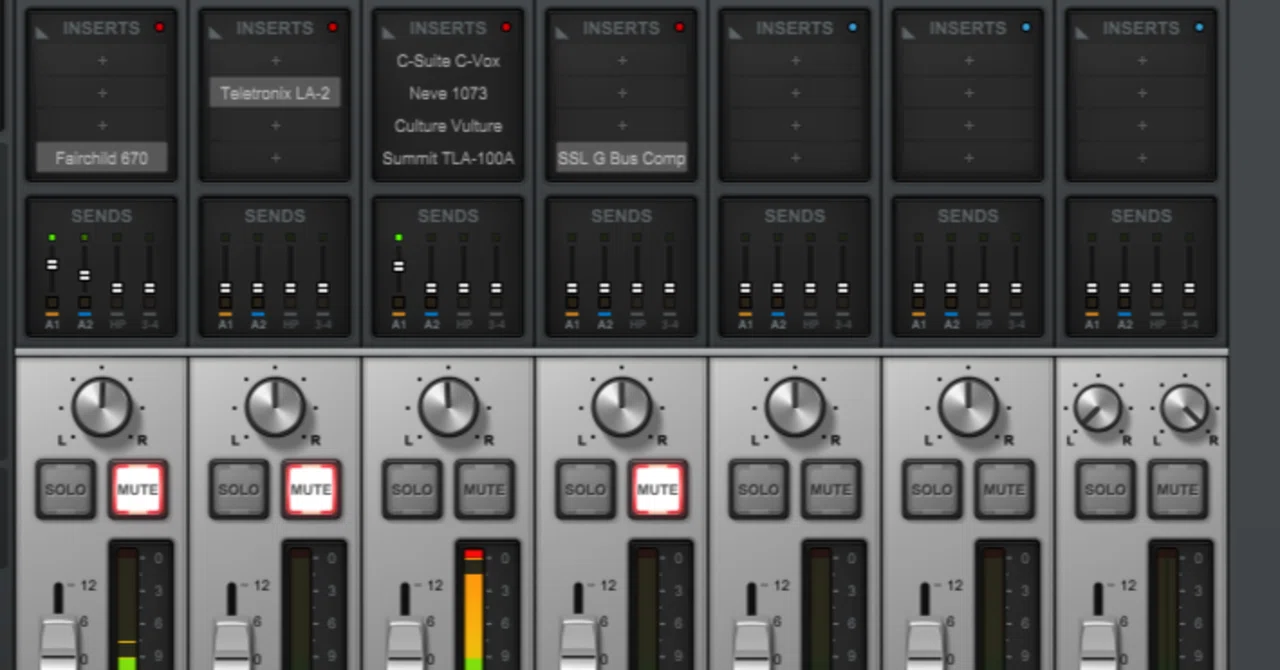Click the pan knob on the Fairchild channel
This screenshot has width=1280, height=670.
point(102,407)
